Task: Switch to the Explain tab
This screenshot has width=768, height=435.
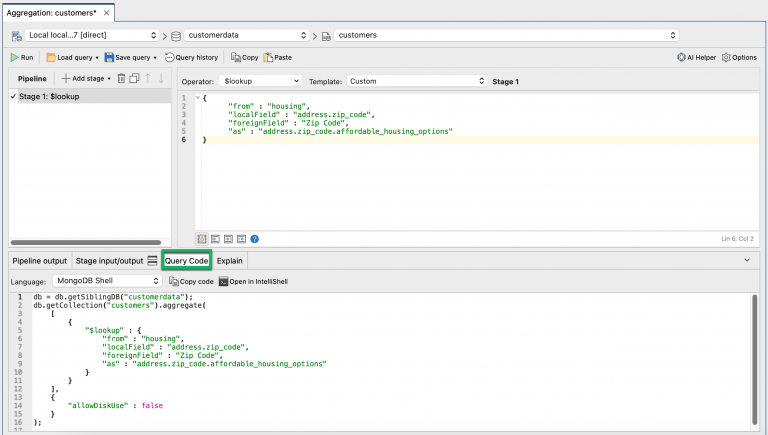Action: [230, 261]
